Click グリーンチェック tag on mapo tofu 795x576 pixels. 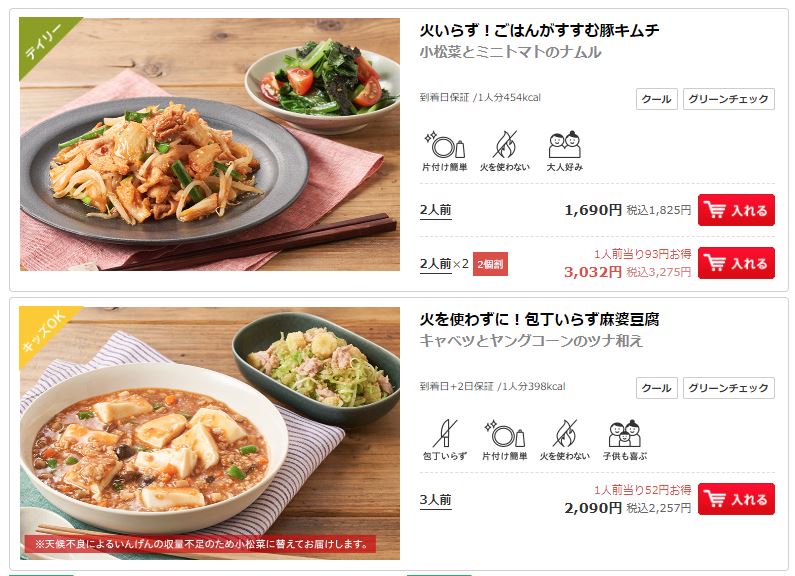(729, 388)
